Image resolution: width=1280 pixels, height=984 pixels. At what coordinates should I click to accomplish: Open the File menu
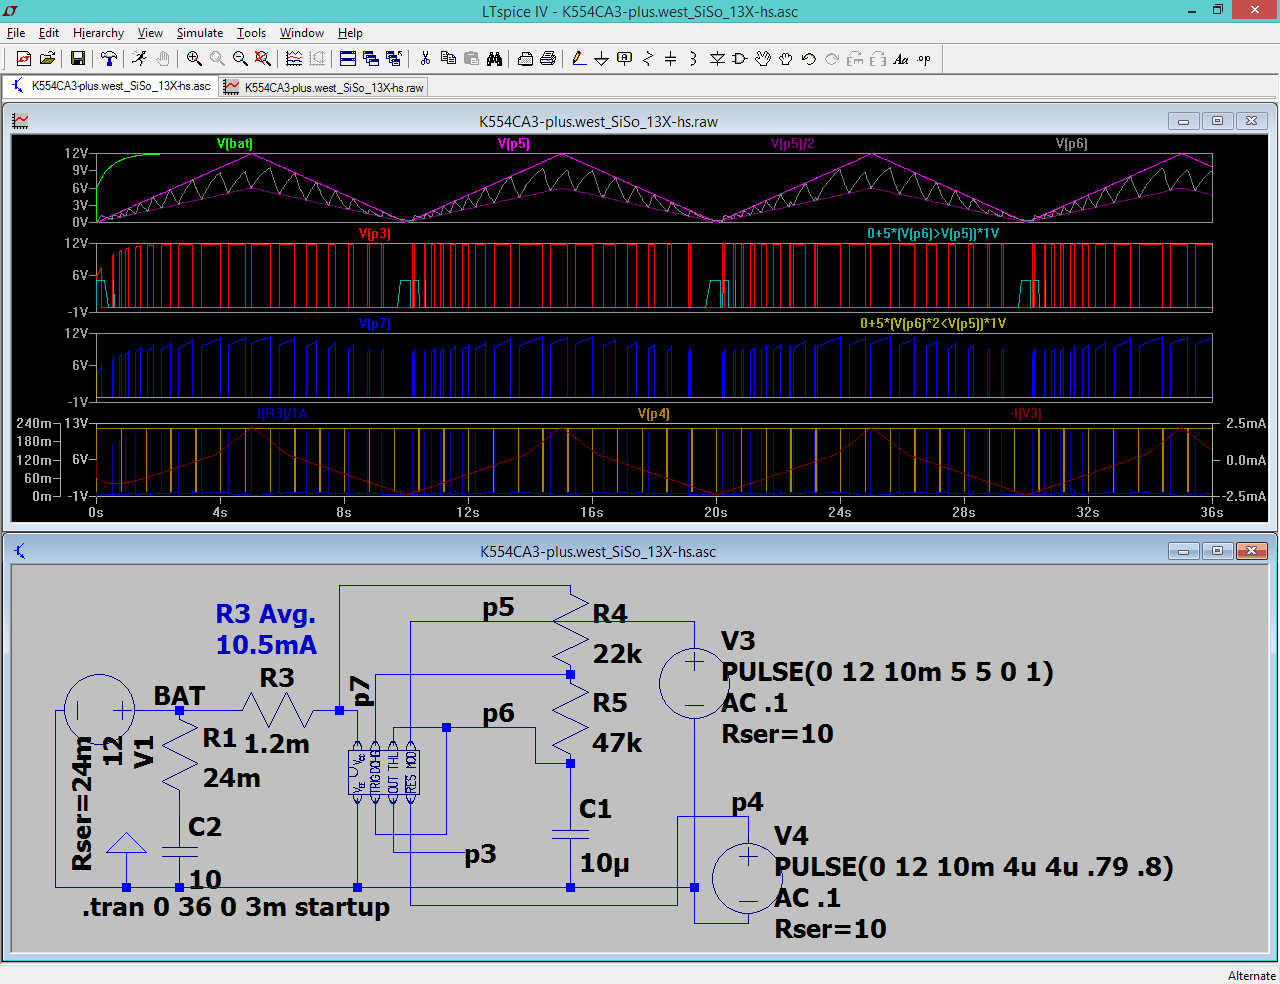click(x=16, y=33)
